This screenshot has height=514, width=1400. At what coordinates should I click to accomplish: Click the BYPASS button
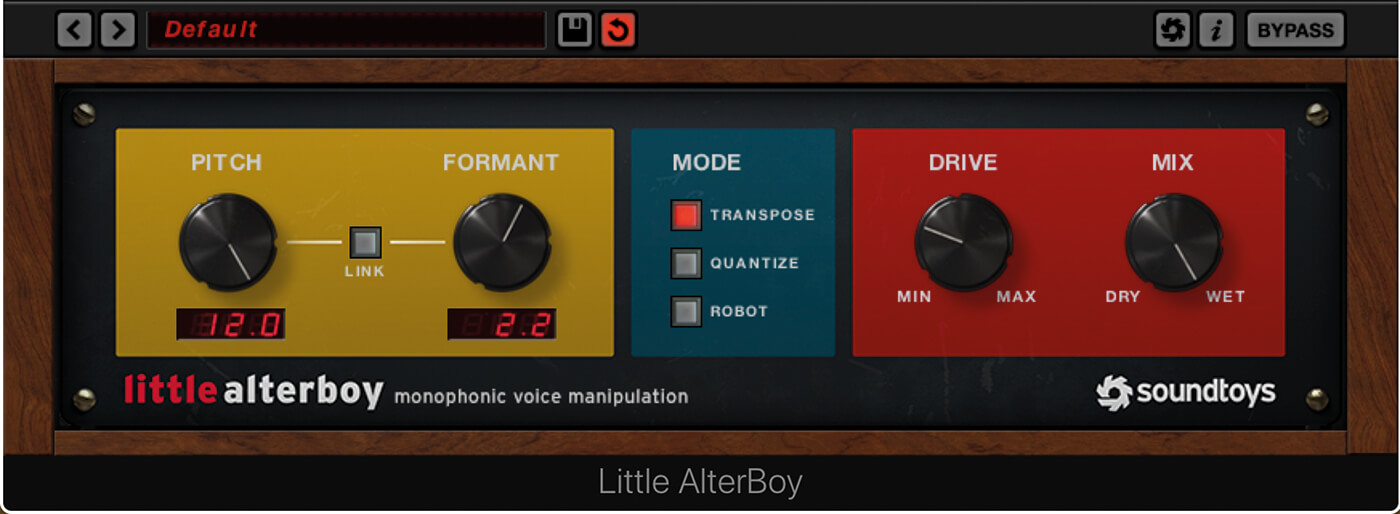[x=1295, y=30]
